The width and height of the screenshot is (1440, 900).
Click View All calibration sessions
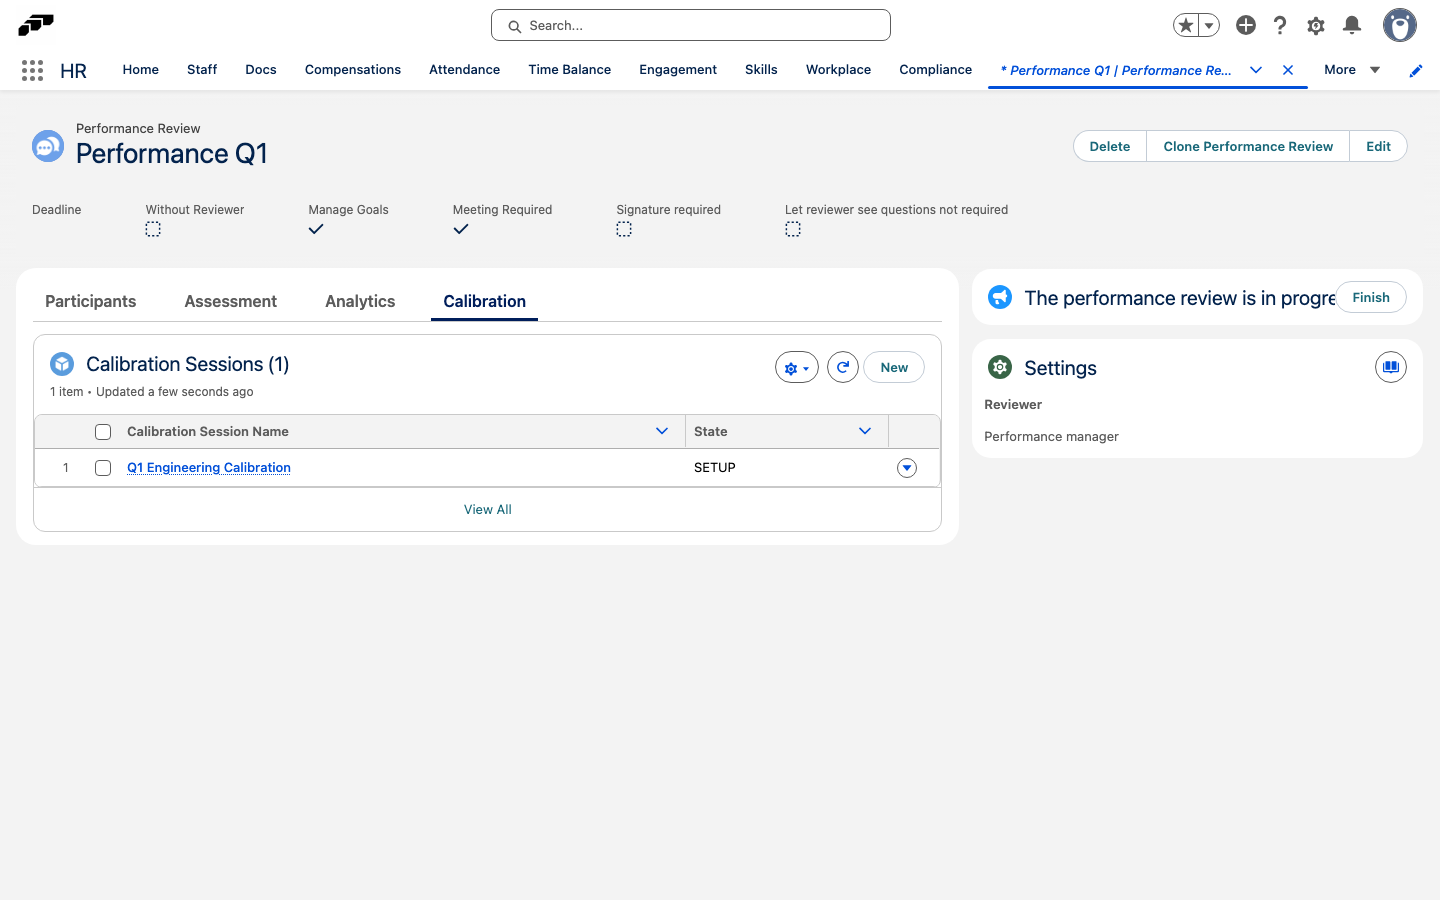click(x=488, y=510)
